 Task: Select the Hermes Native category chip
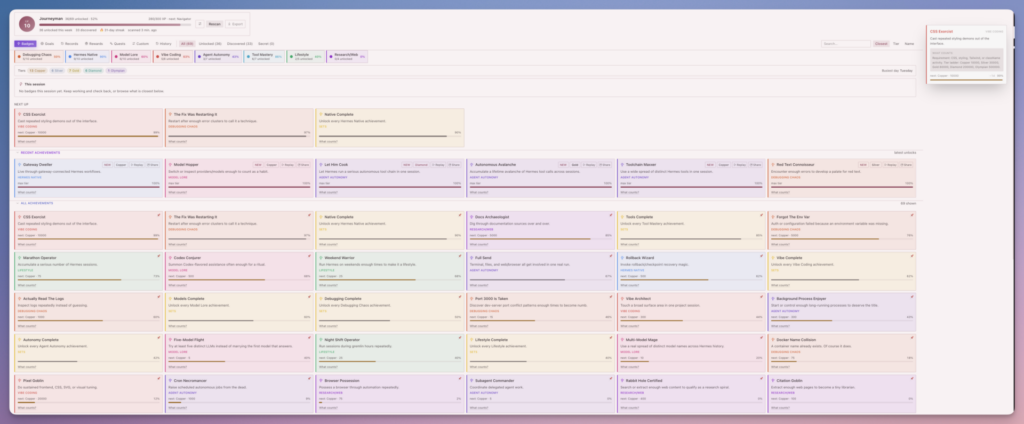[88, 57]
